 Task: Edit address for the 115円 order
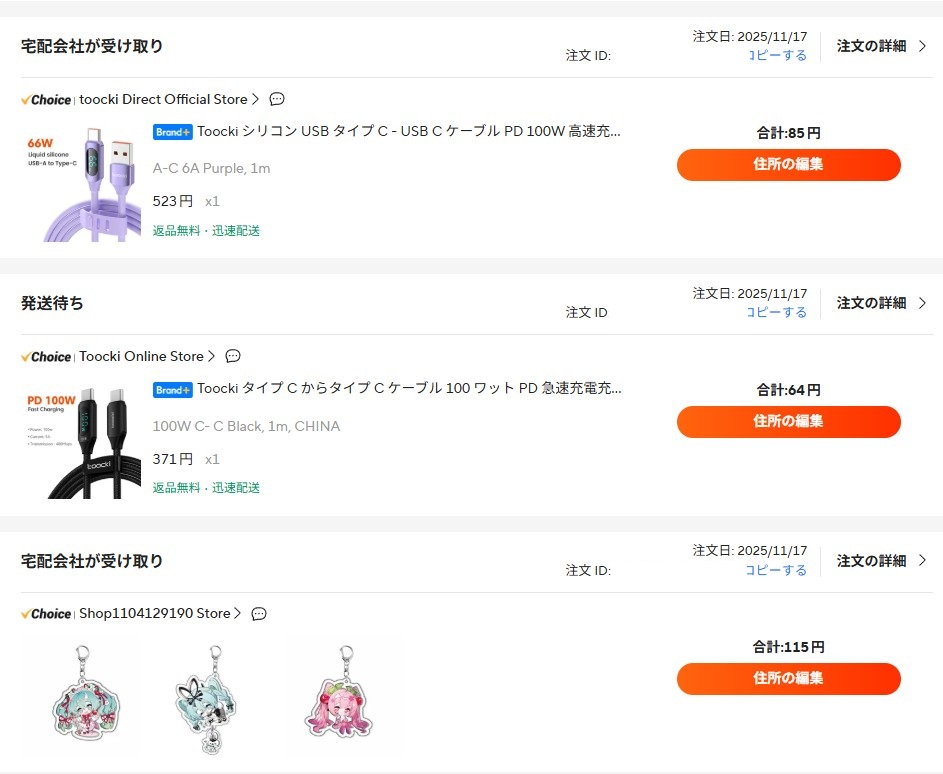pyautogui.click(x=788, y=679)
